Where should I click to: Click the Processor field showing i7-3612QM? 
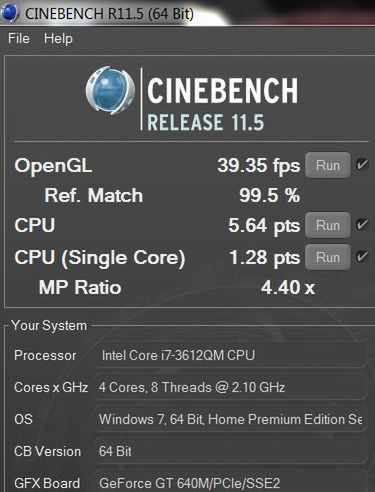pos(231,355)
